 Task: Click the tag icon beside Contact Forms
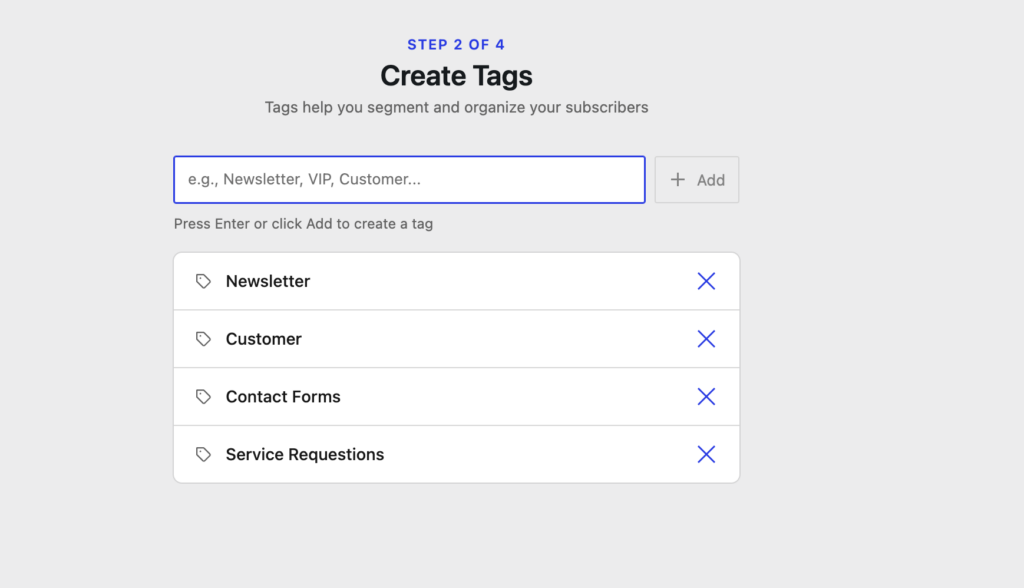[204, 396]
